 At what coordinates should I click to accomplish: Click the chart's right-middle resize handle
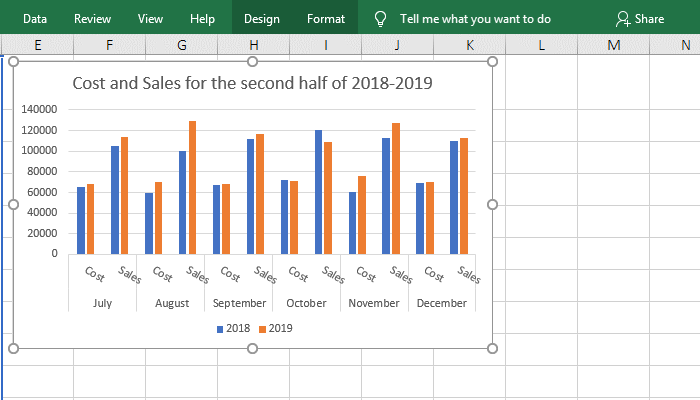coord(492,204)
